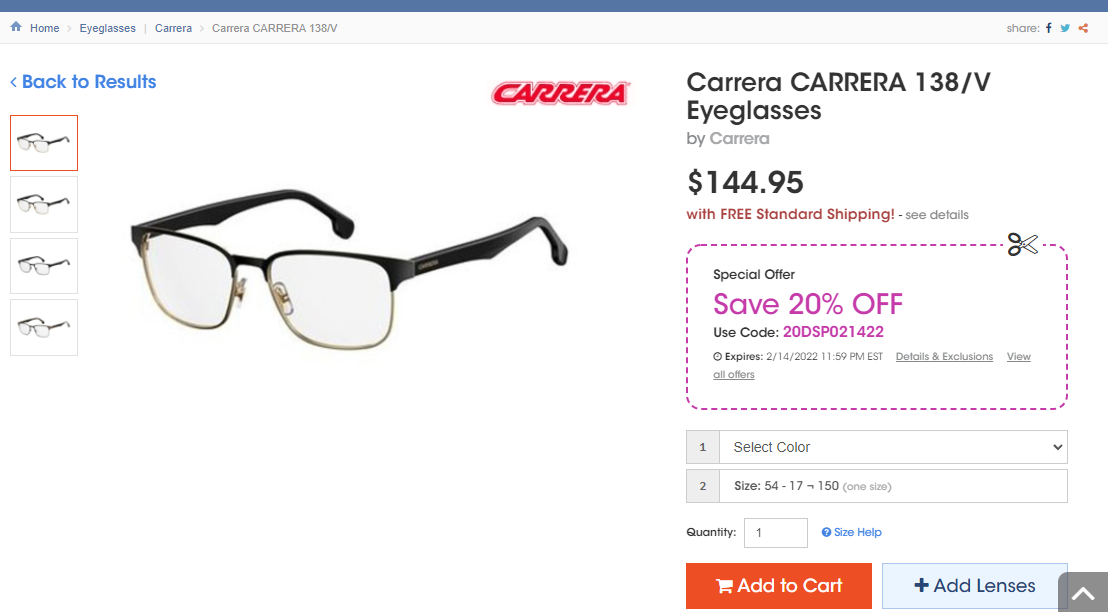Open the orange share options icon
Screen dimensions: 1108x612
click(x=1083, y=28)
